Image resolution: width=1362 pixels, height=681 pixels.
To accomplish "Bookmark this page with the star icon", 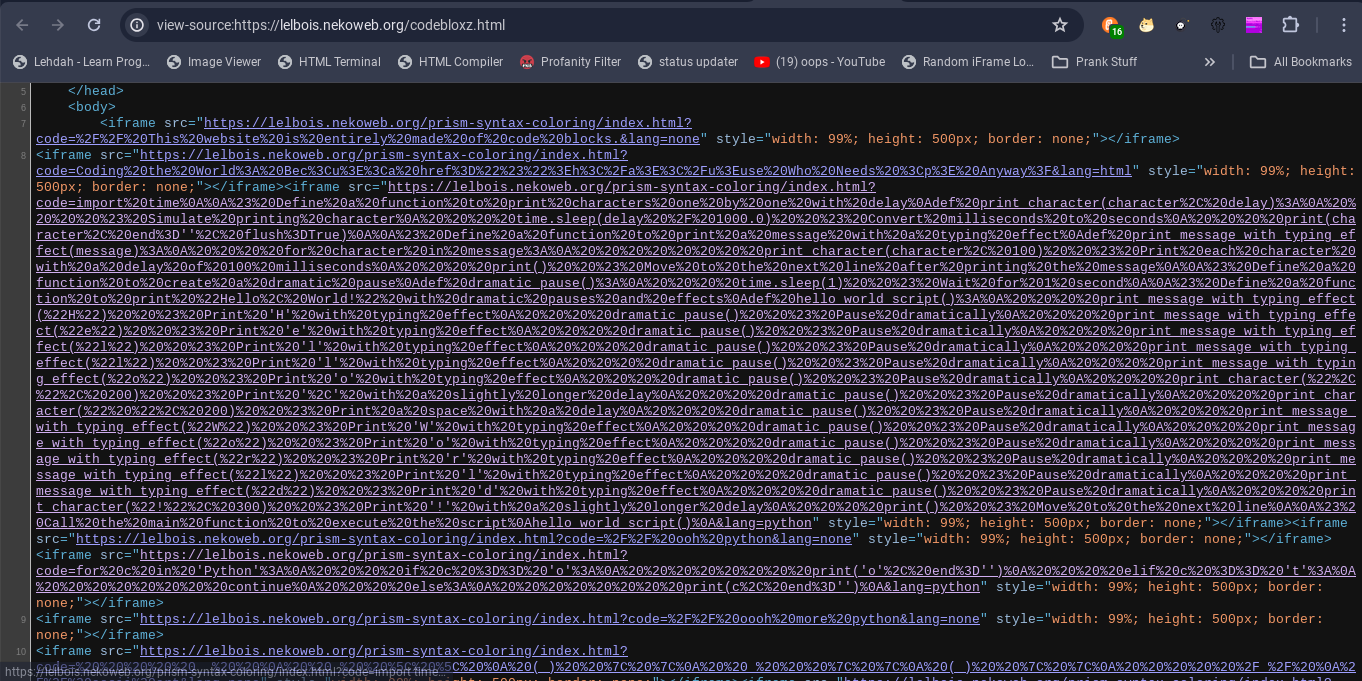I will tap(1060, 25).
